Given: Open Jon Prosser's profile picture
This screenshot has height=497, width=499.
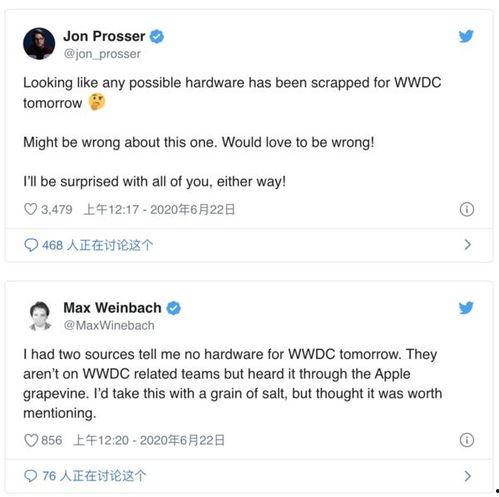Looking at the screenshot, I should click(x=39, y=44).
